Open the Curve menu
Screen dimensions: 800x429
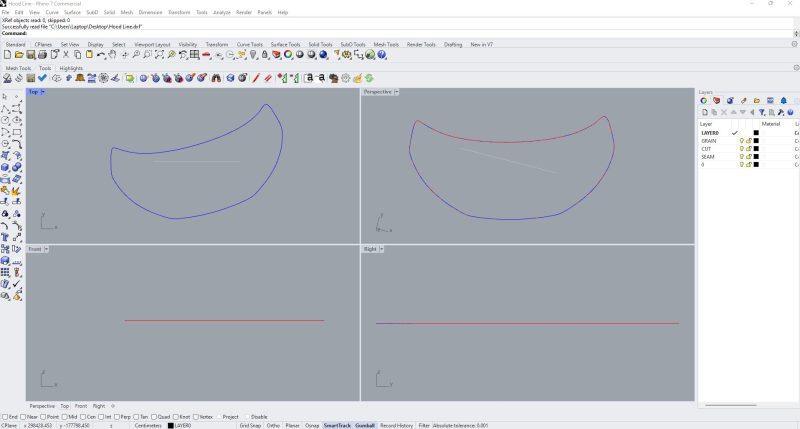pos(52,12)
